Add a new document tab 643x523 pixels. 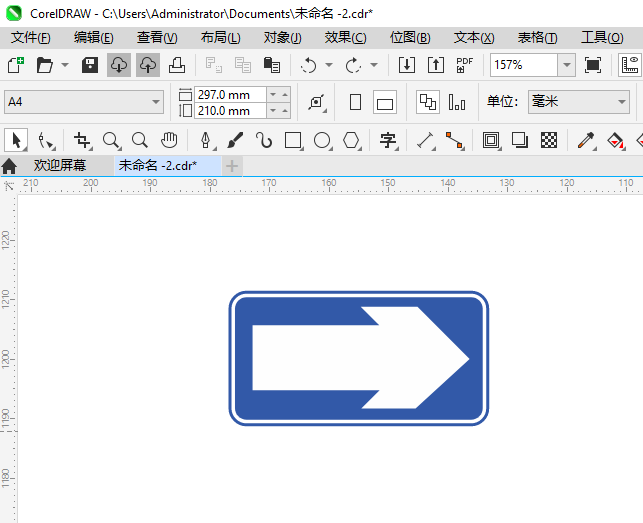click(x=232, y=166)
